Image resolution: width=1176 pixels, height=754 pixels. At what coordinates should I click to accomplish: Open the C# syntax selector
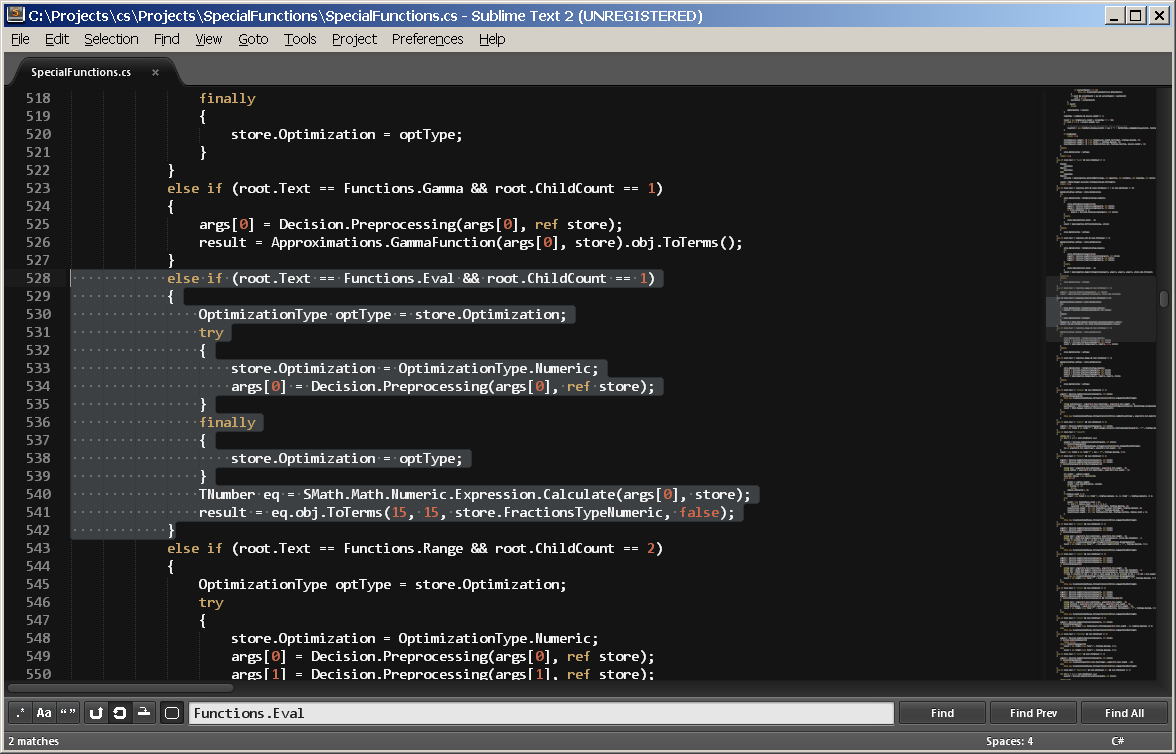coord(1117,741)
